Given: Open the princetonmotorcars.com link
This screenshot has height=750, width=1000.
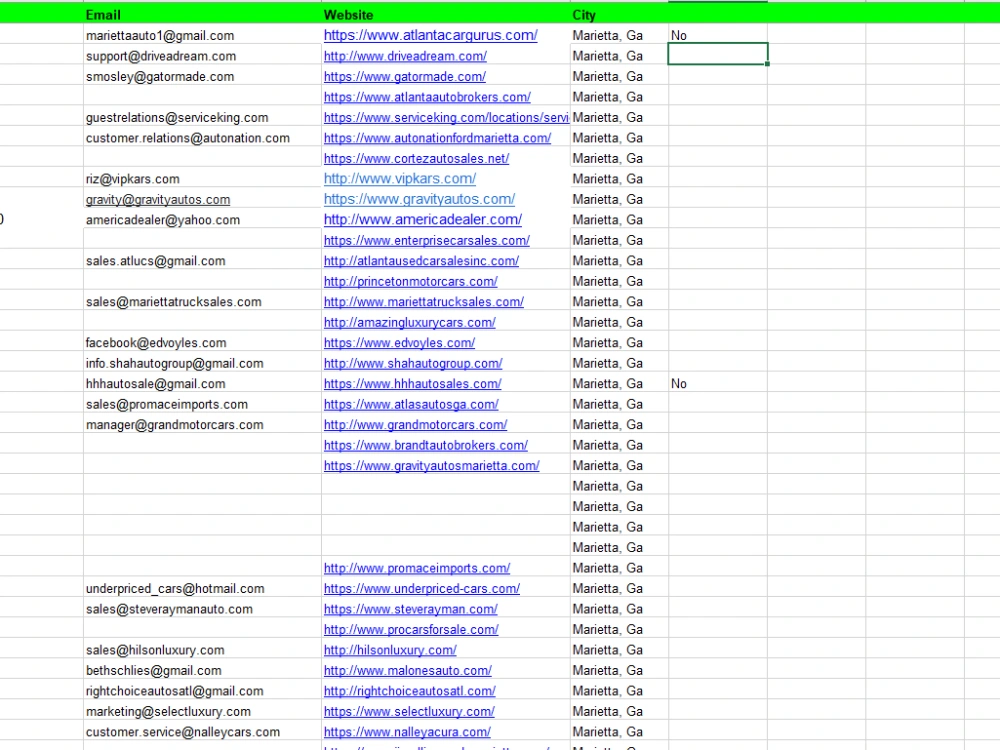Looking at the screenshot, I should [410, 281].
